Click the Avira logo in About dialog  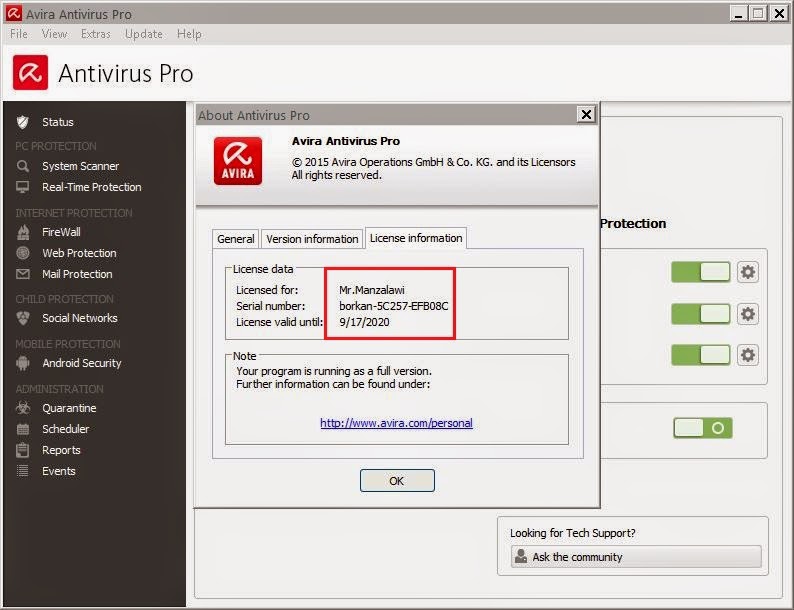coord(238,161)
